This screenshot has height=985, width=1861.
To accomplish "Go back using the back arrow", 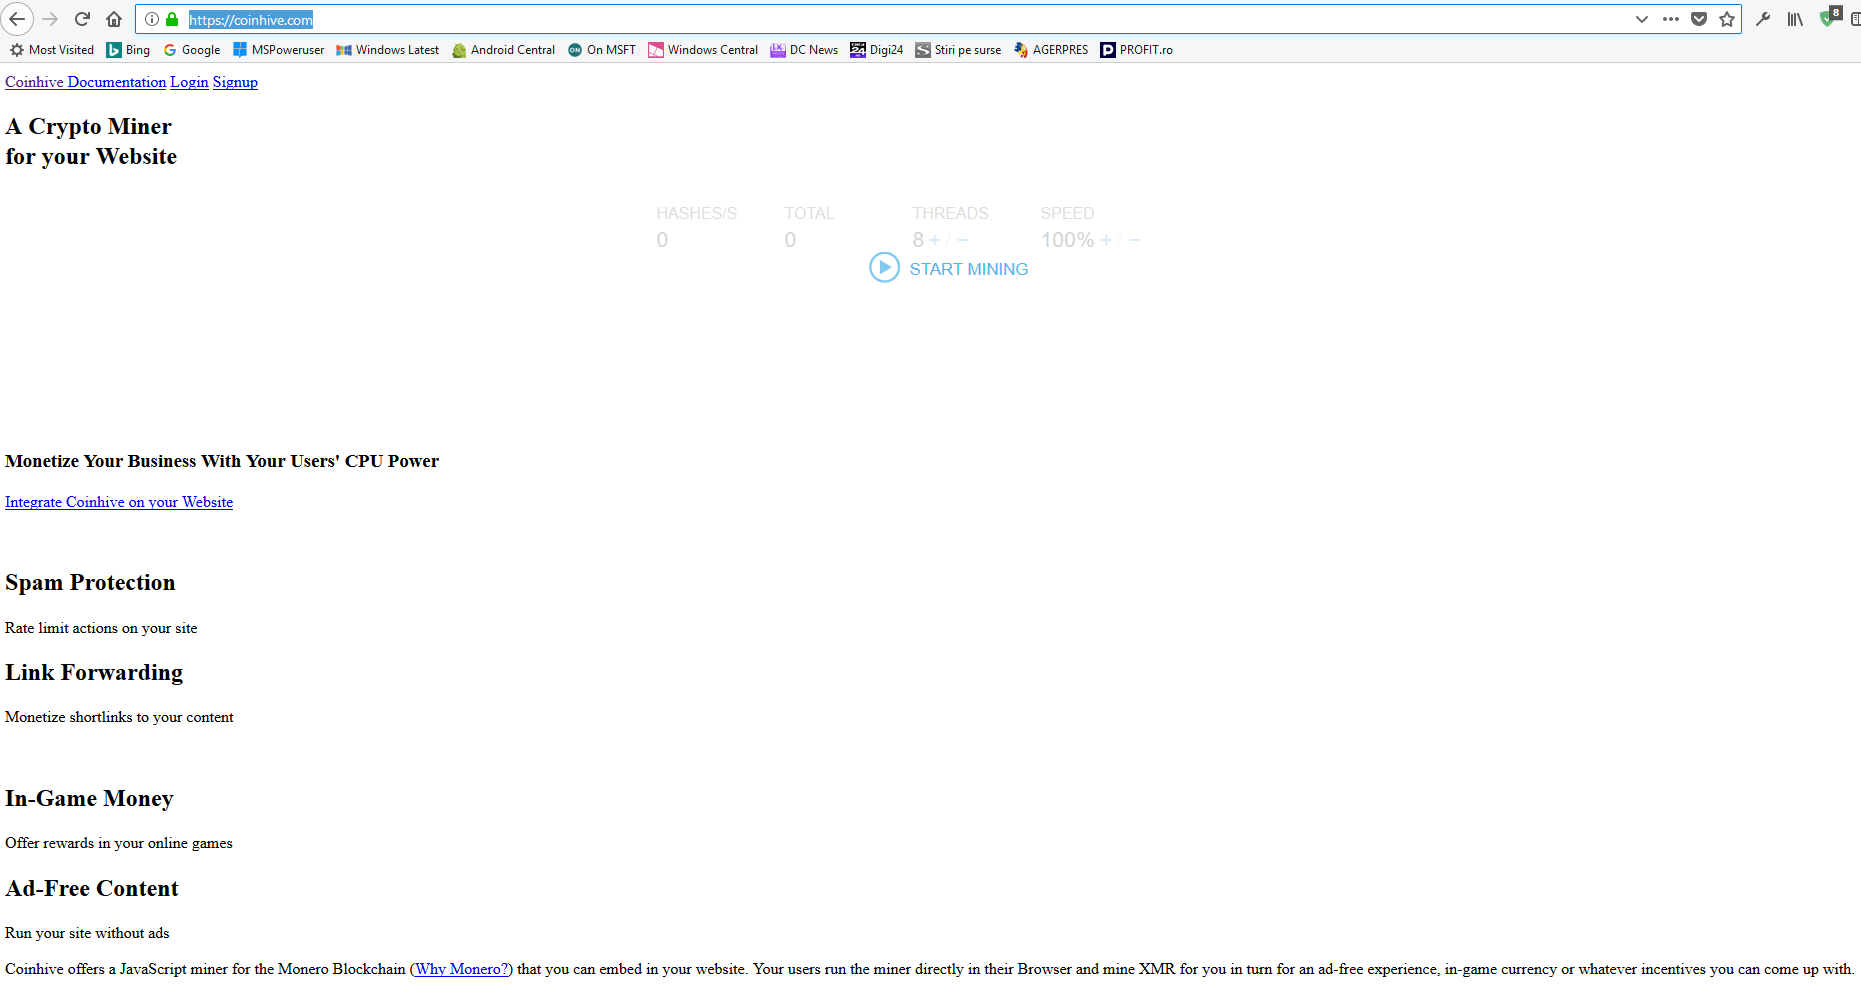I will coord(17,19).
